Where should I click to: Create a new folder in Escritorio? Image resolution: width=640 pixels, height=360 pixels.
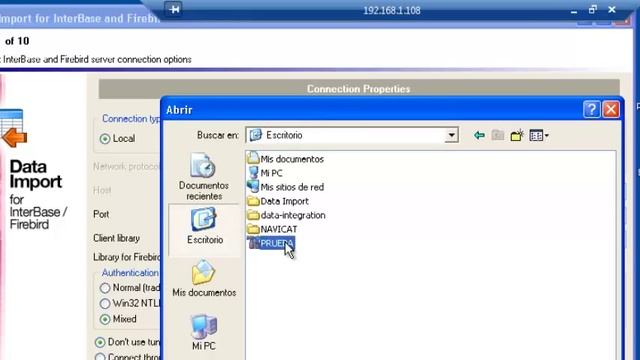(x=517, y=135)
